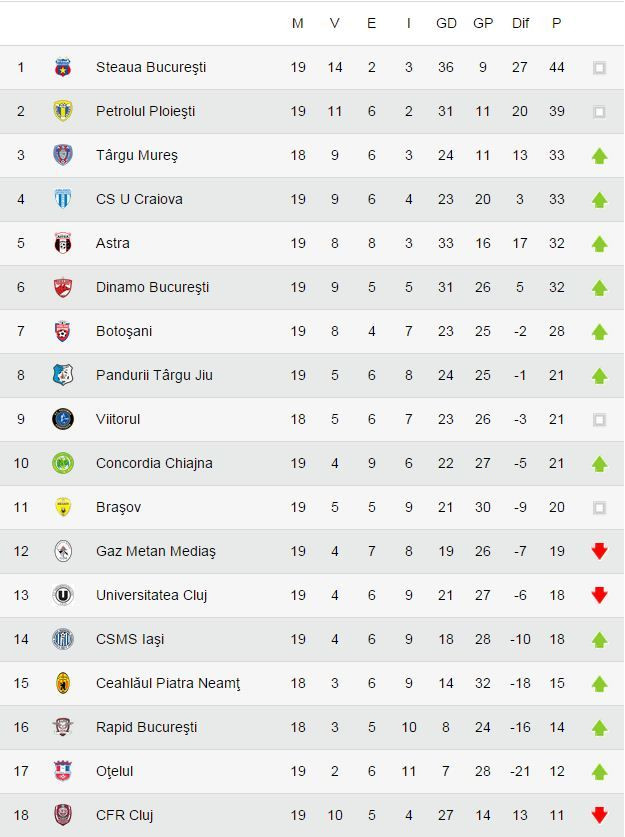625x837 pixels.
Task: Open the Rapid Bucureşti team link
Action: [146, 727]
